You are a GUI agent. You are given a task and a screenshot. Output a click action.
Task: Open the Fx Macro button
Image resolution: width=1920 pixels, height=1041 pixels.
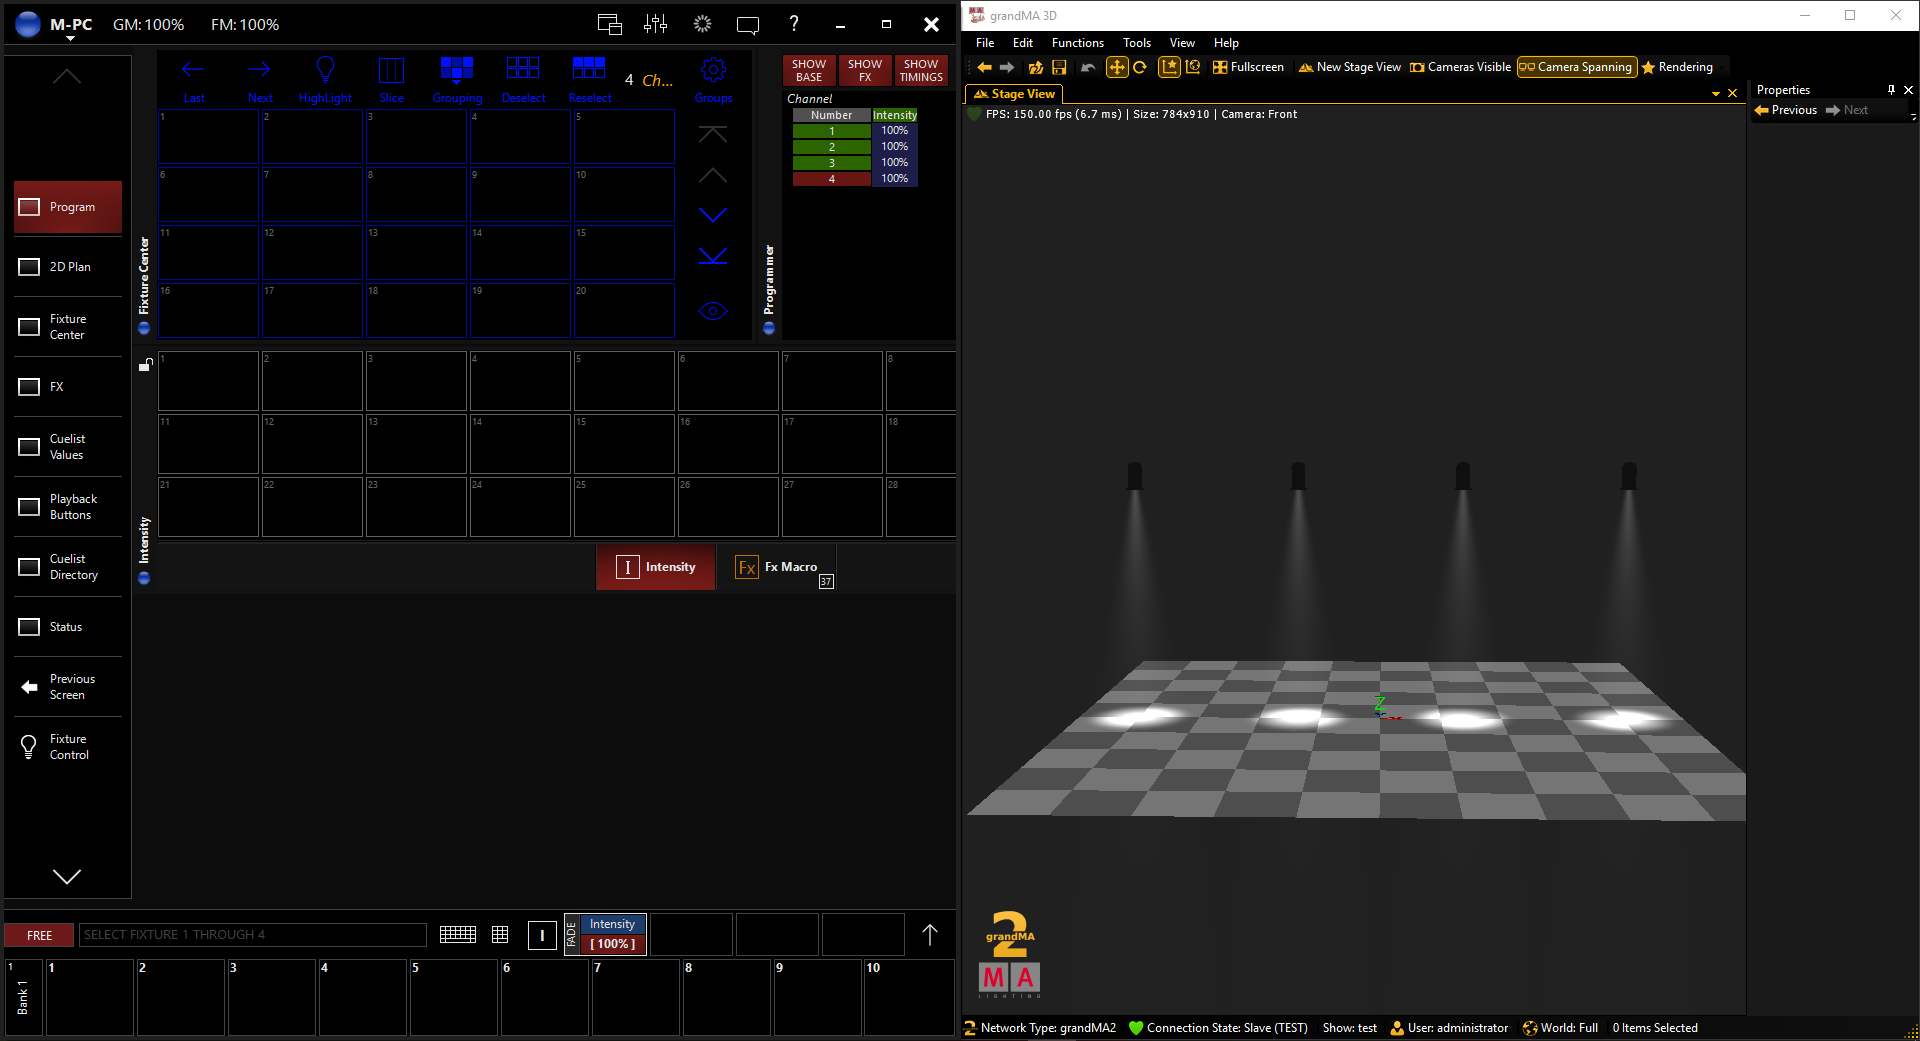[x=777, y=567]
